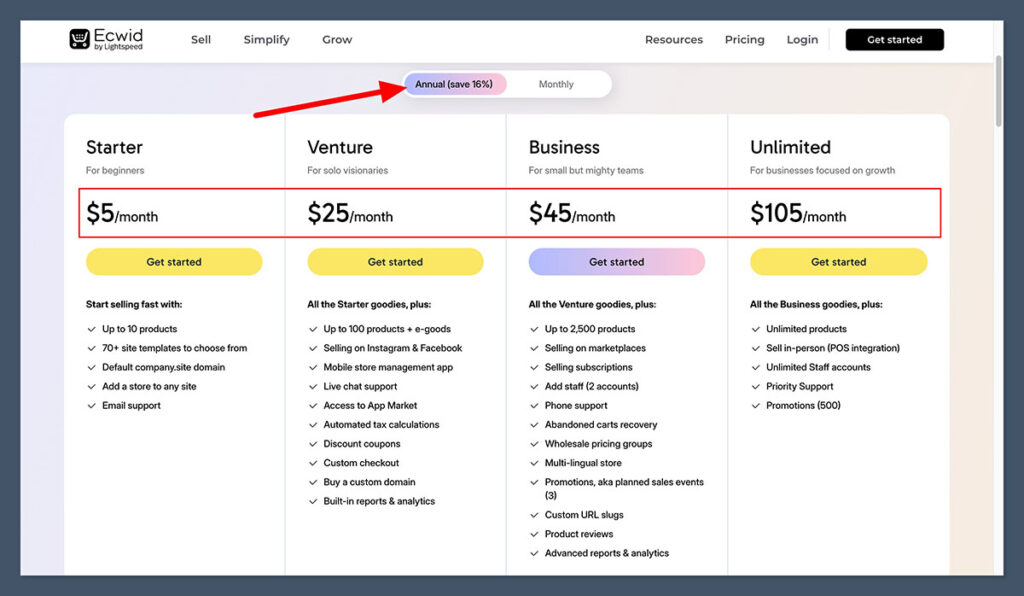Switch billing to Monthly
The image size is (1024, 596).
(x=556, y=84)
